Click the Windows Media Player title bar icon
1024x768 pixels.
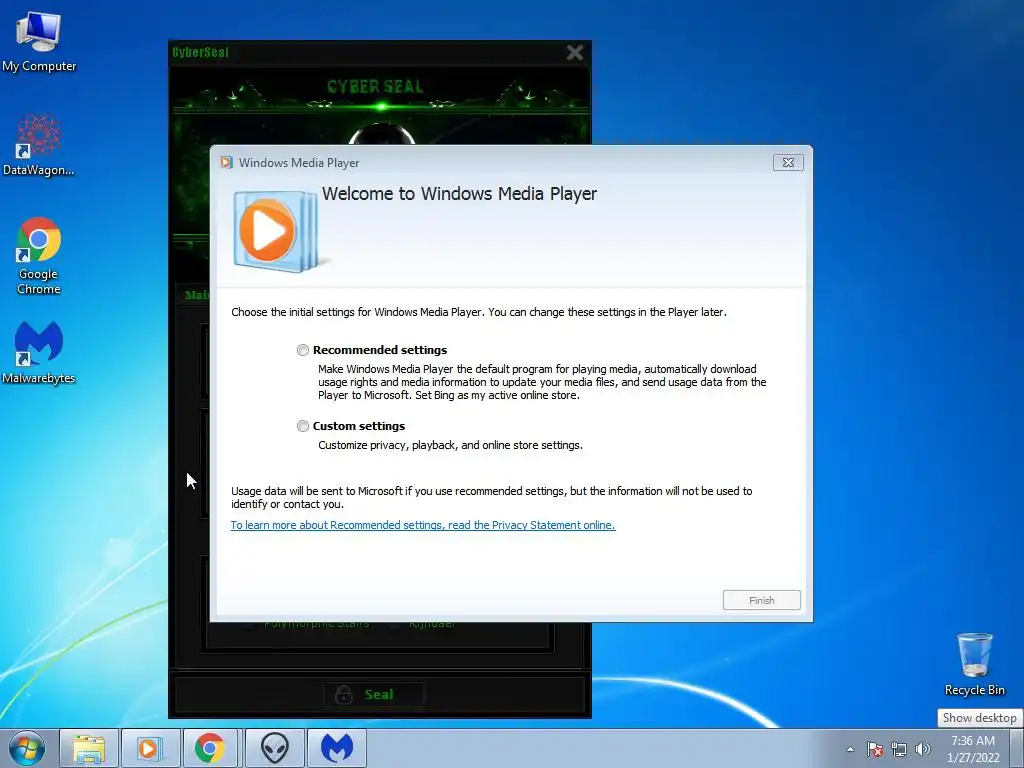(x=227, y=163)
